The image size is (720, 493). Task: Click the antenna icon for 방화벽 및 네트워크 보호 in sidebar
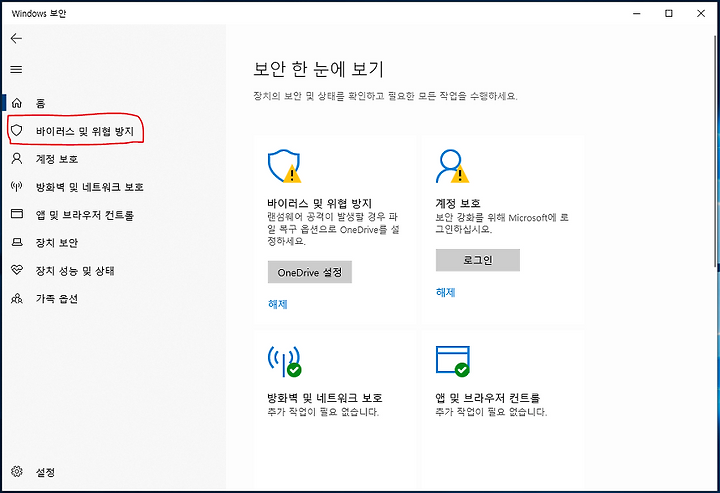tap(17, 186)
